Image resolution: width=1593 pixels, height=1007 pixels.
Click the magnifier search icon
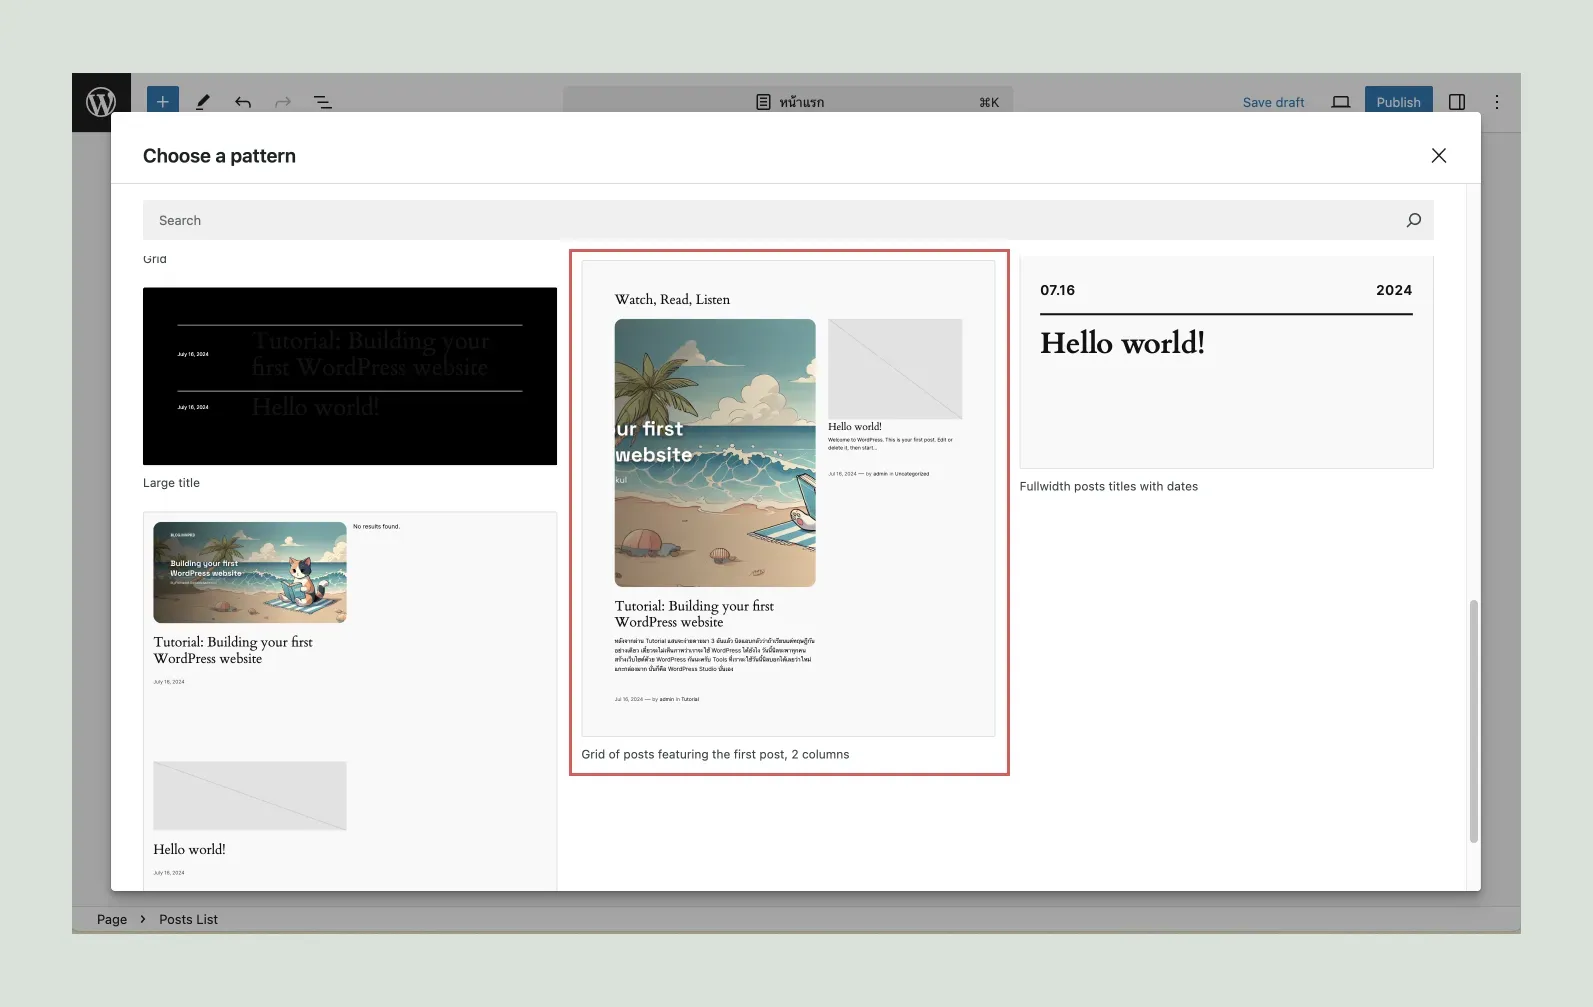(1413, 220)
